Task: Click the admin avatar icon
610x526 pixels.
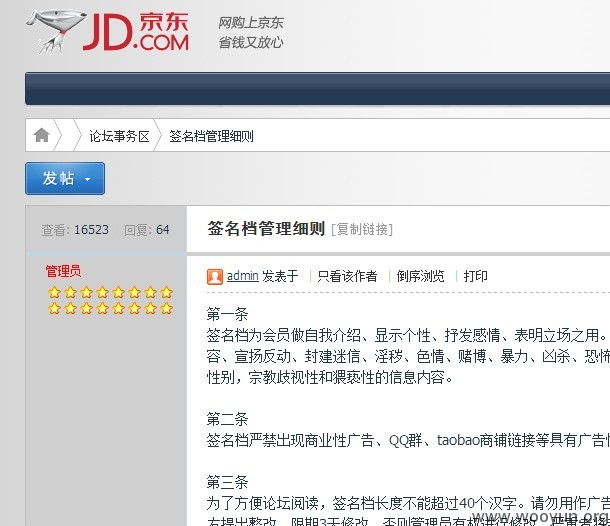Action: [215, 277]
